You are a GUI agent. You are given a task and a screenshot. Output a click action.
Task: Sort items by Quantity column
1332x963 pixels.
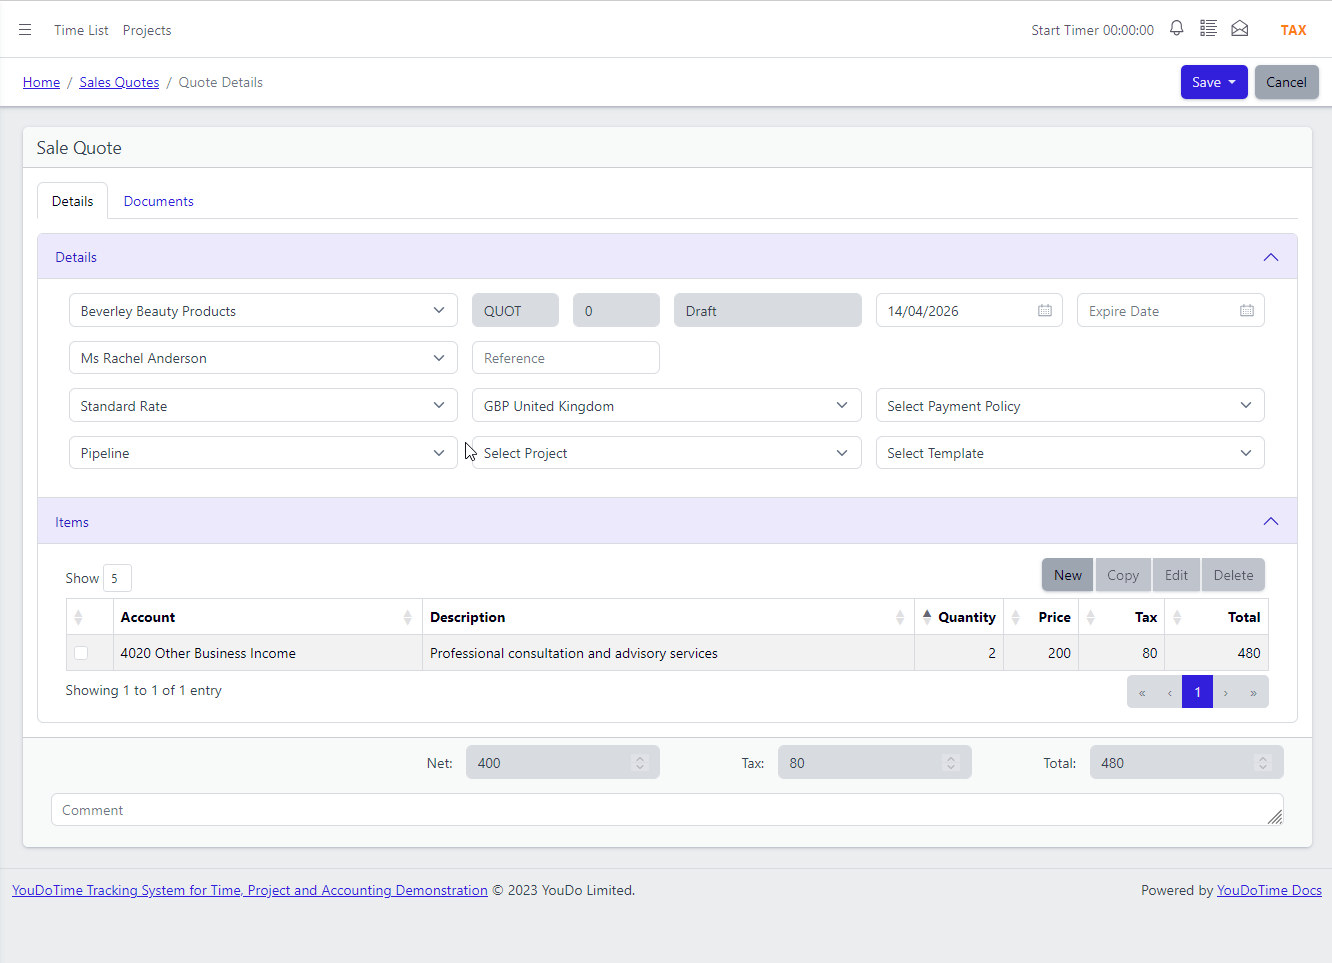pyautogui.click(x=959, y=617)
